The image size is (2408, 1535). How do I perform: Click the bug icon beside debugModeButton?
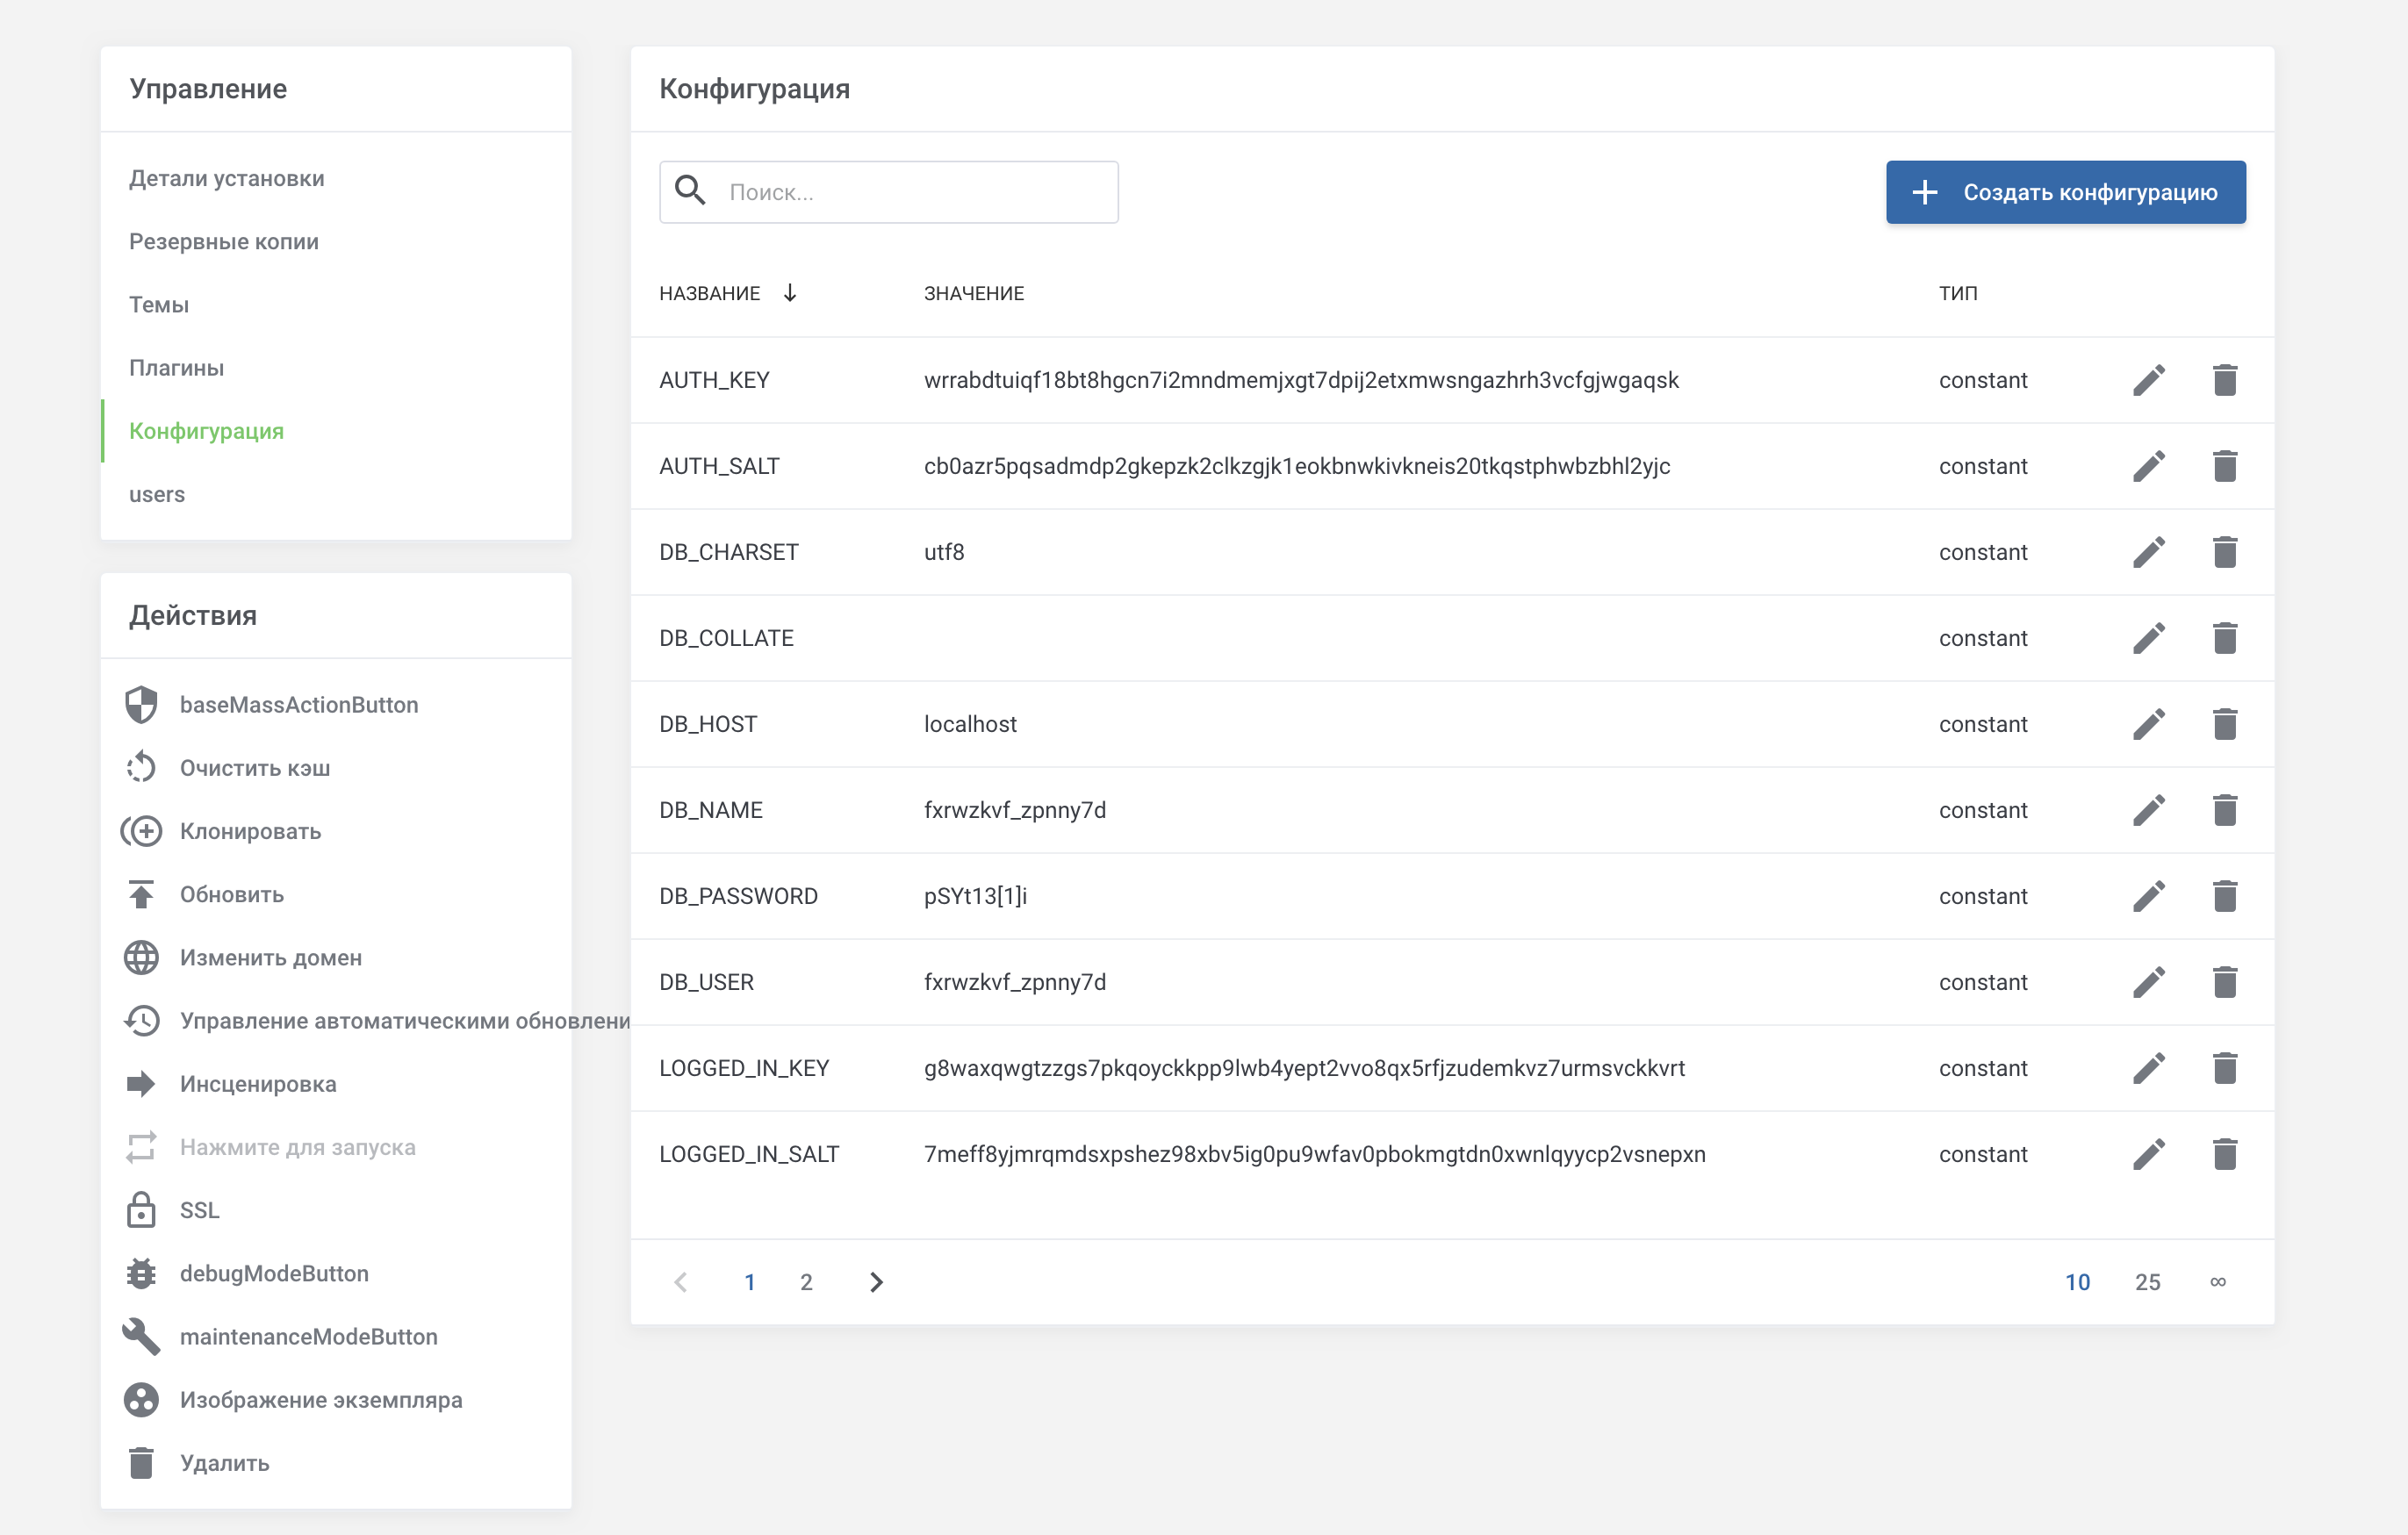pyautogui.click(x=141, y=1273)
